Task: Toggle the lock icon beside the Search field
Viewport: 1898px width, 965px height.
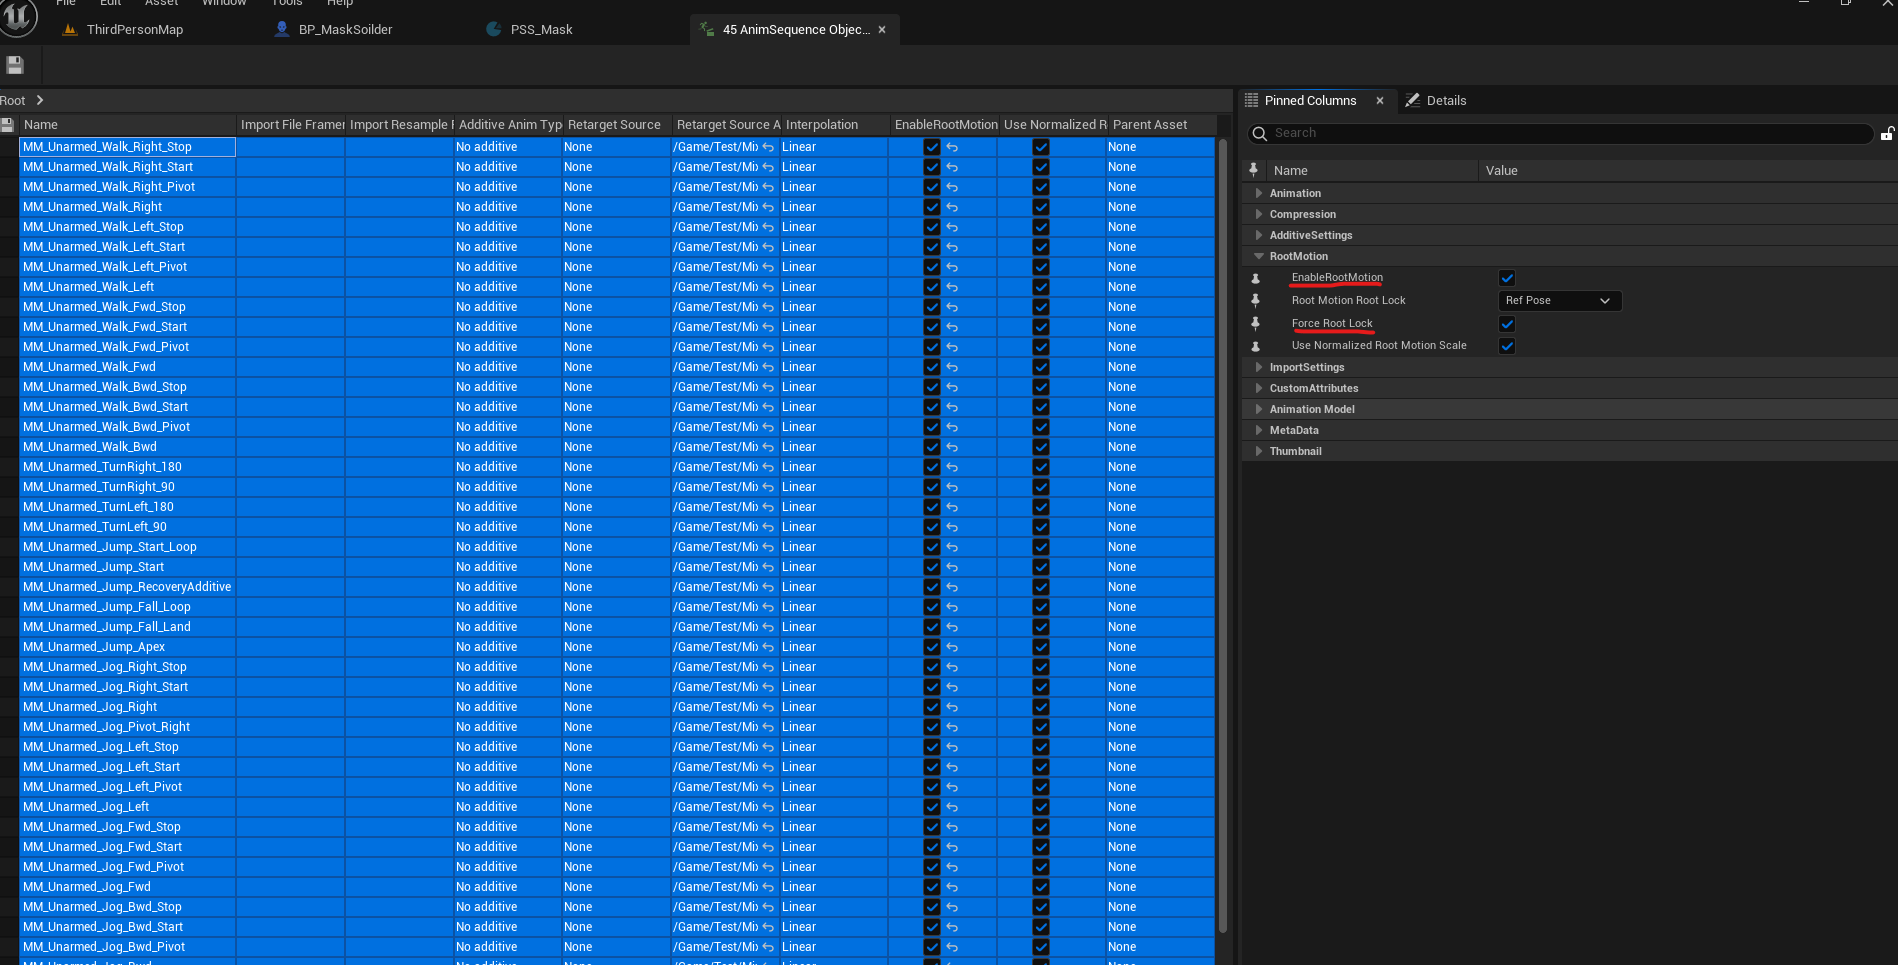Action: click(x=1887, y=133)
